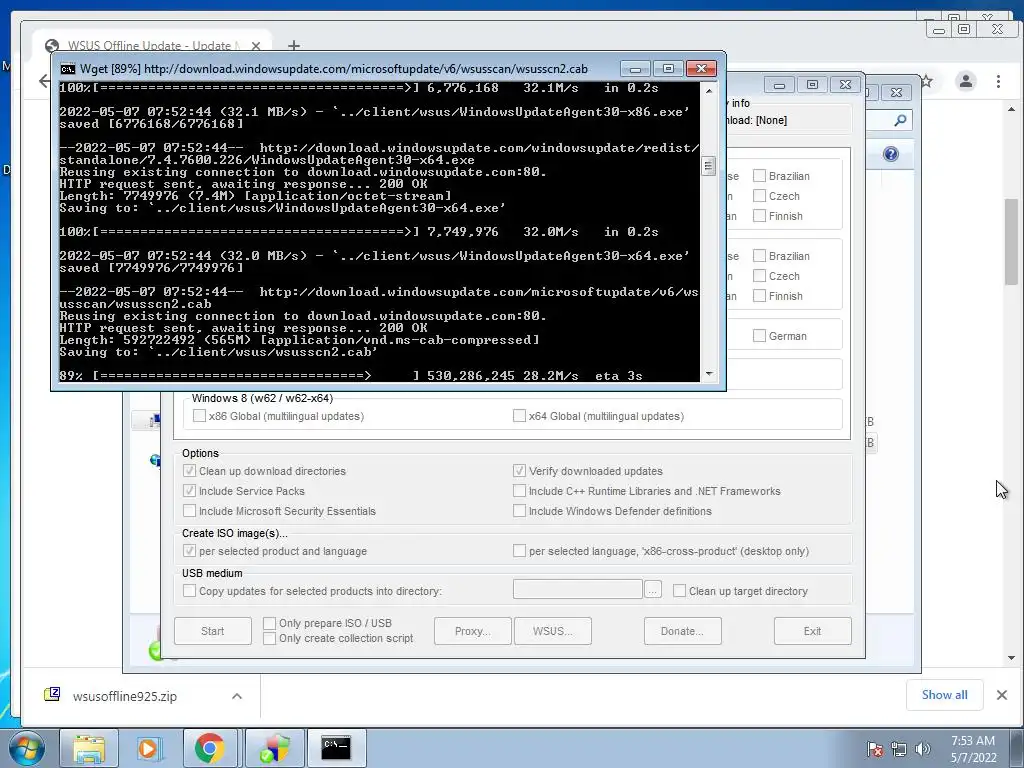Click Wget console scroll down arrow
This screenshot has width=1024, height=768.
pos(709,374)
